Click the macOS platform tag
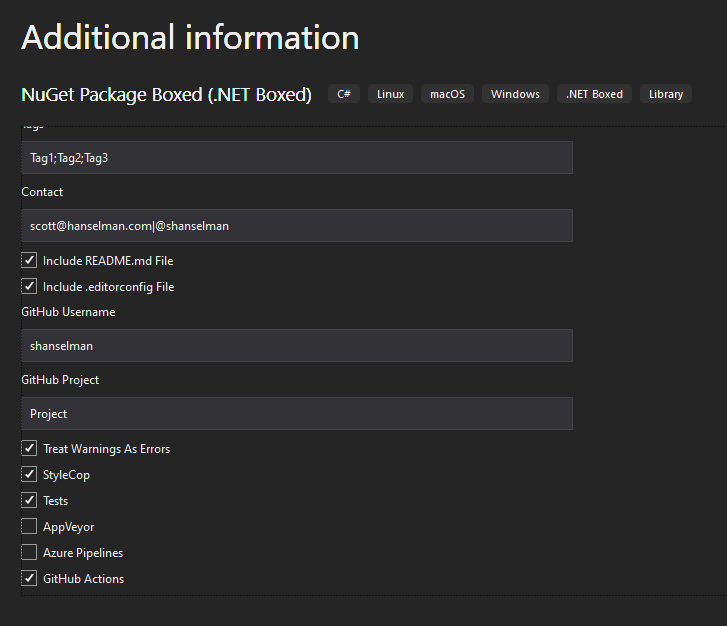Screen dimensions: 727x626 447,94
